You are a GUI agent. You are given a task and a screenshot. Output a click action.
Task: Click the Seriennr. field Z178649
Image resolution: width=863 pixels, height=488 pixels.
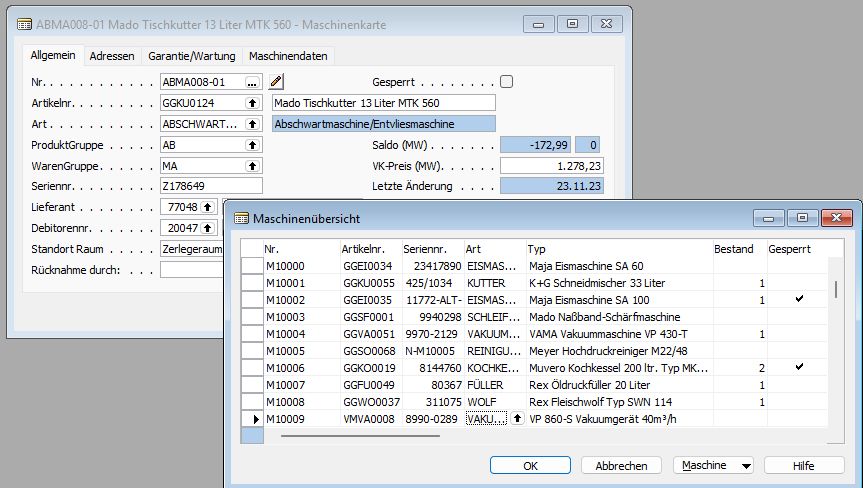pos(211,186)
